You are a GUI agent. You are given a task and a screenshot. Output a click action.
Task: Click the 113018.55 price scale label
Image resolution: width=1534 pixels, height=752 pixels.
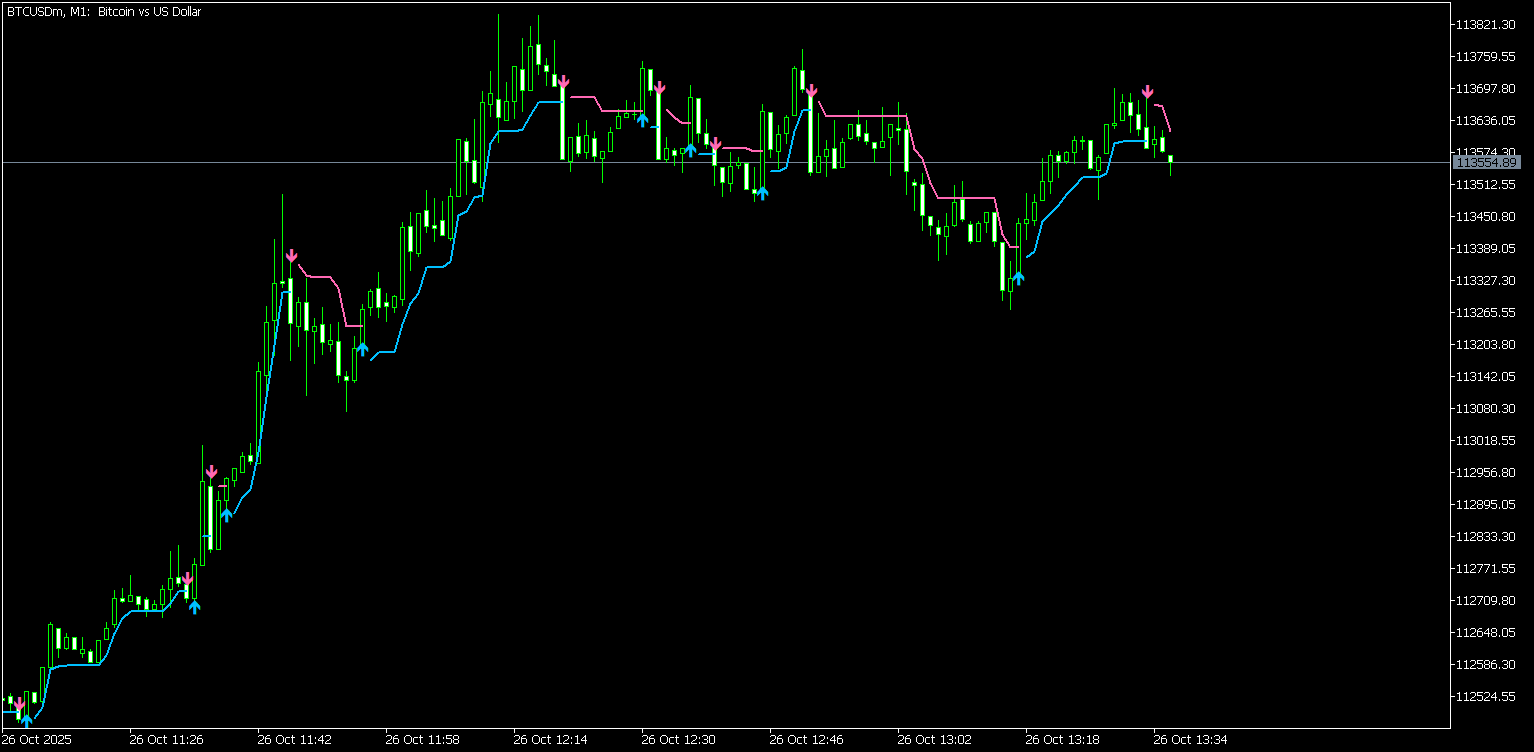tap(1487, 440)
